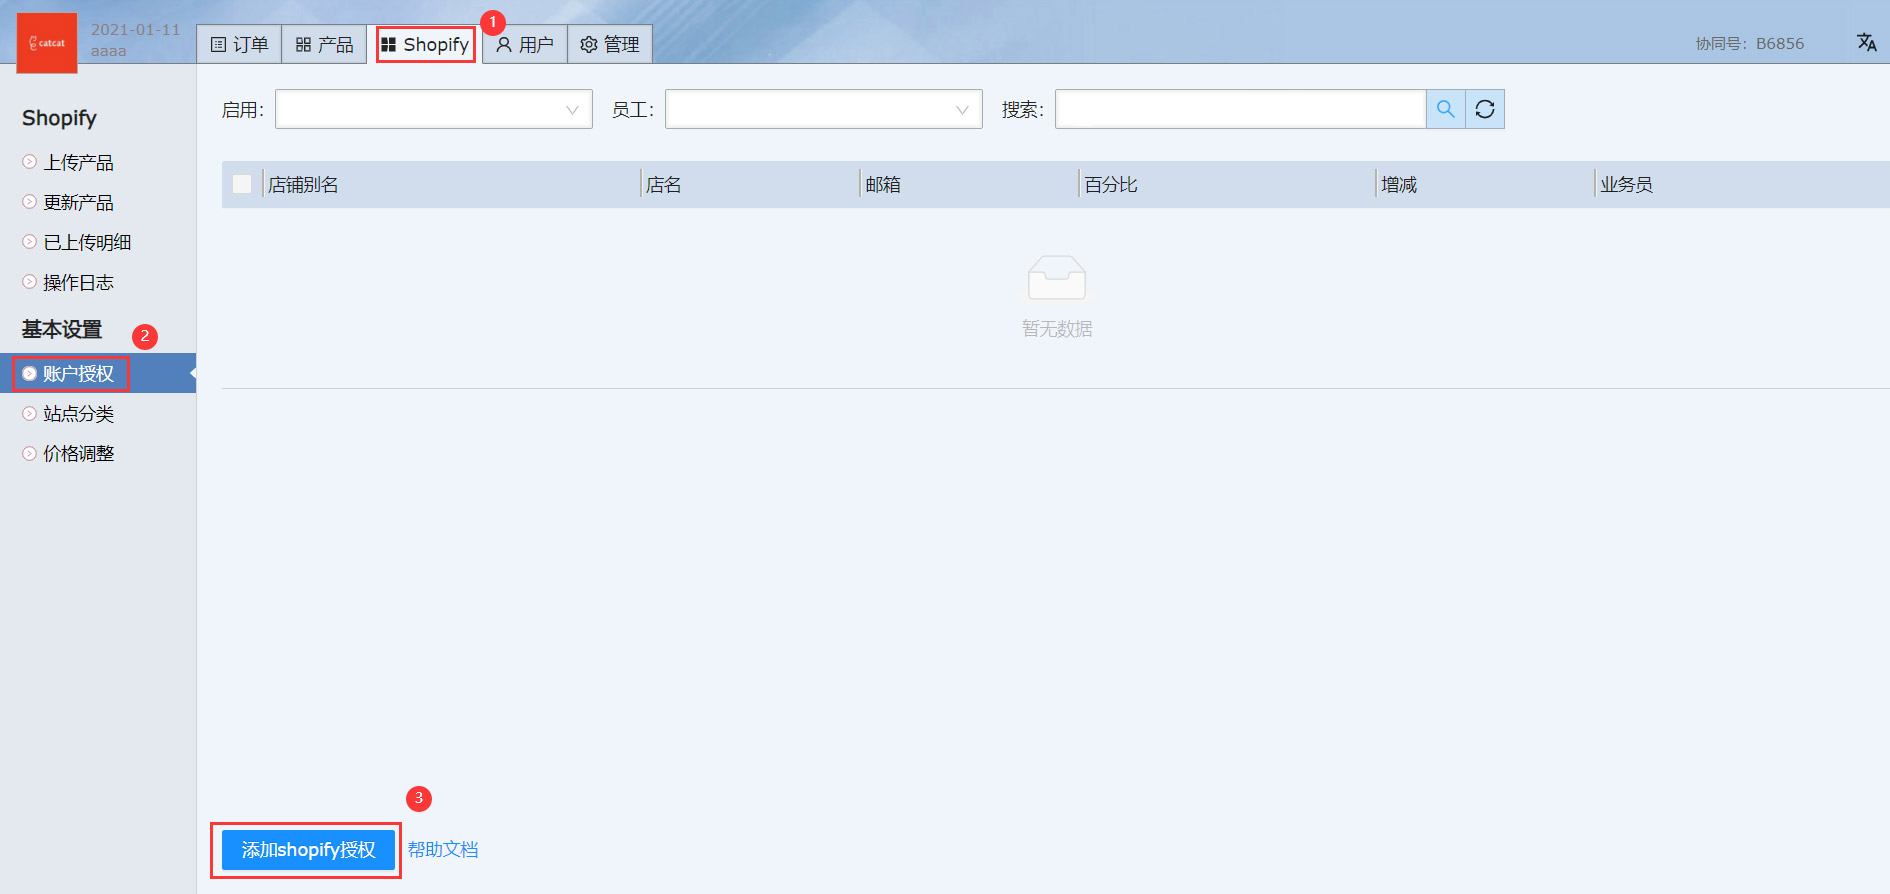Viewport: 1890px width, 894px height.
Task: Open the 员工 dropdown
Action: point(824,109)
